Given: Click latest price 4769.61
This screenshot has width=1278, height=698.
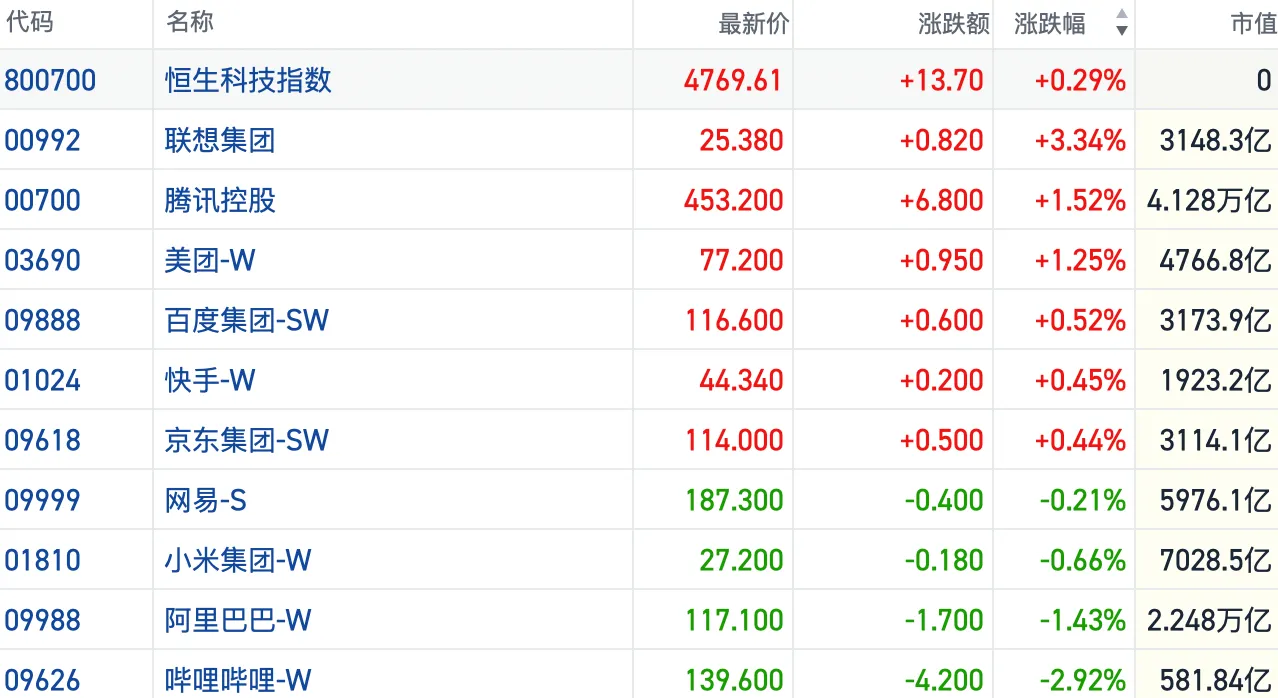Looking at the screenshot, I should click(x=733, y=80).
